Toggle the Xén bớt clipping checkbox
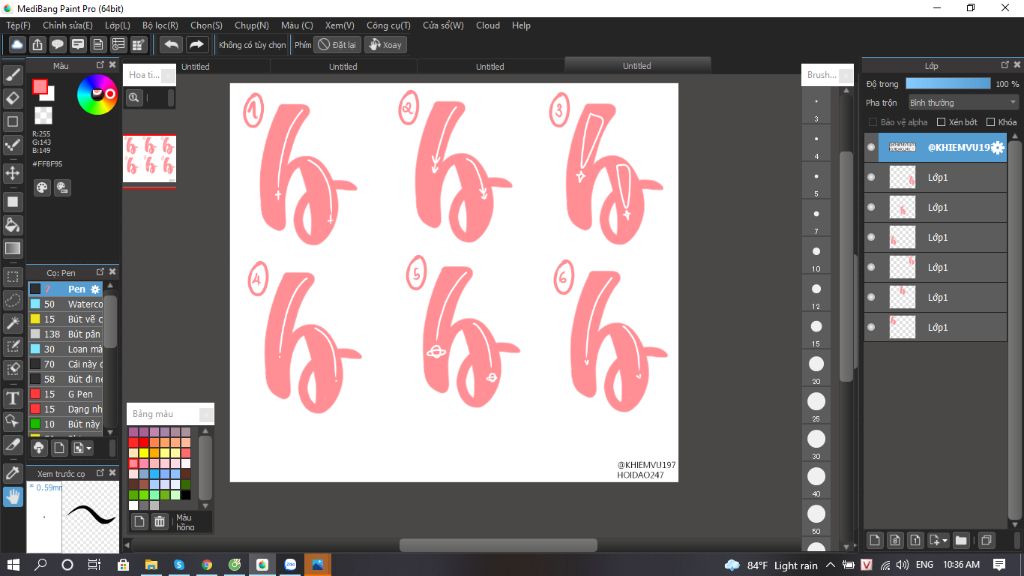 click(x=941, y=122)
